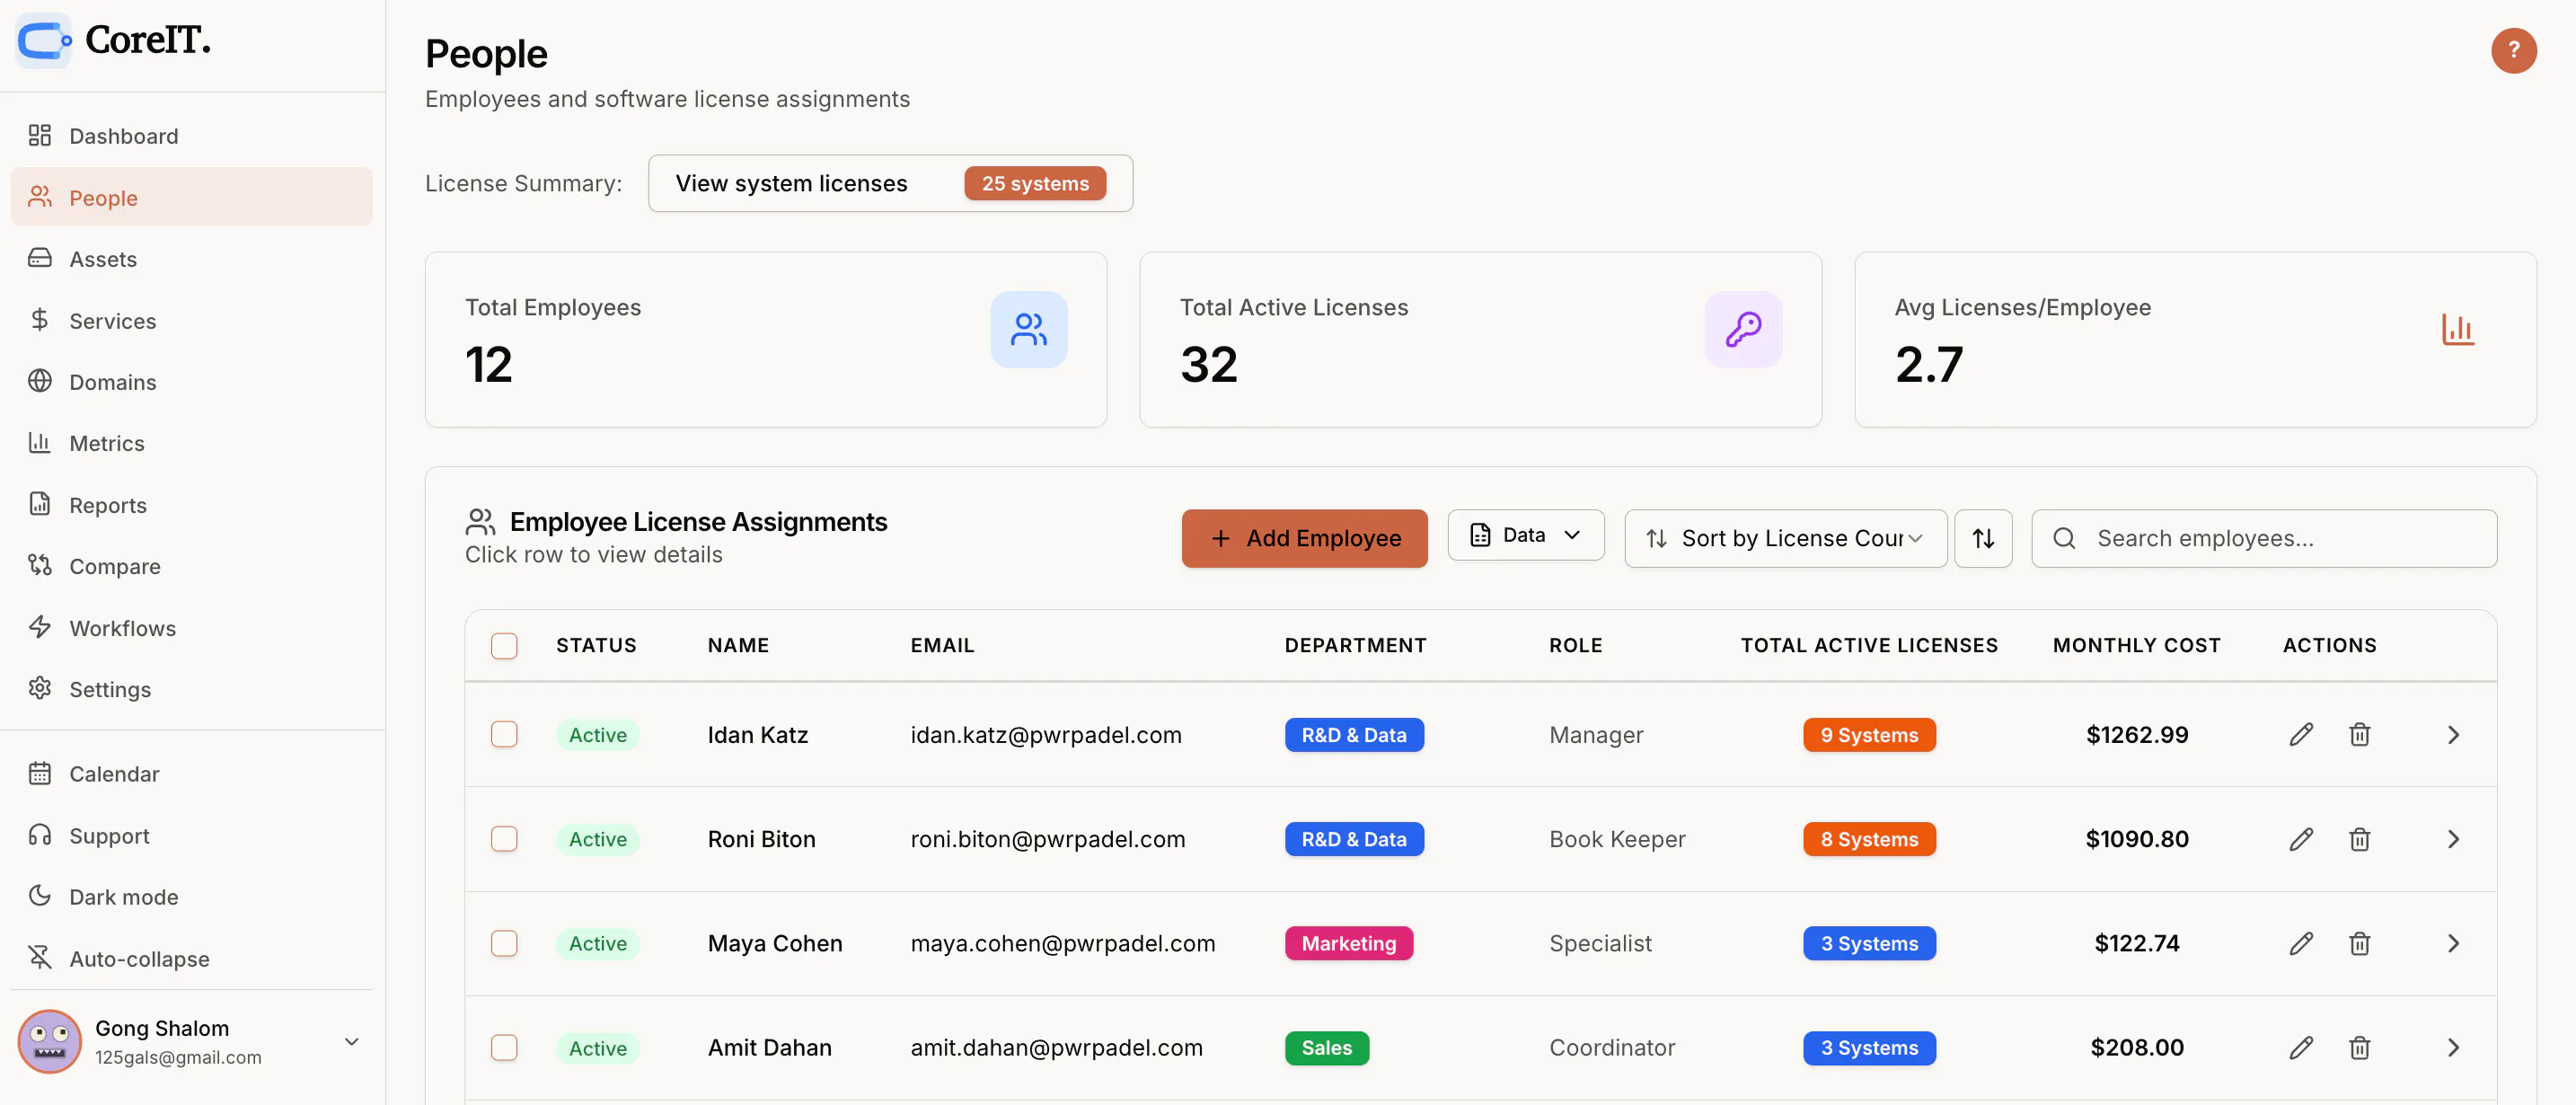The height and width of the screenshot is (1105, 2576).
Task: Open the Data export dropdown
Action: pyautogui.click(x=1525, y=535)
